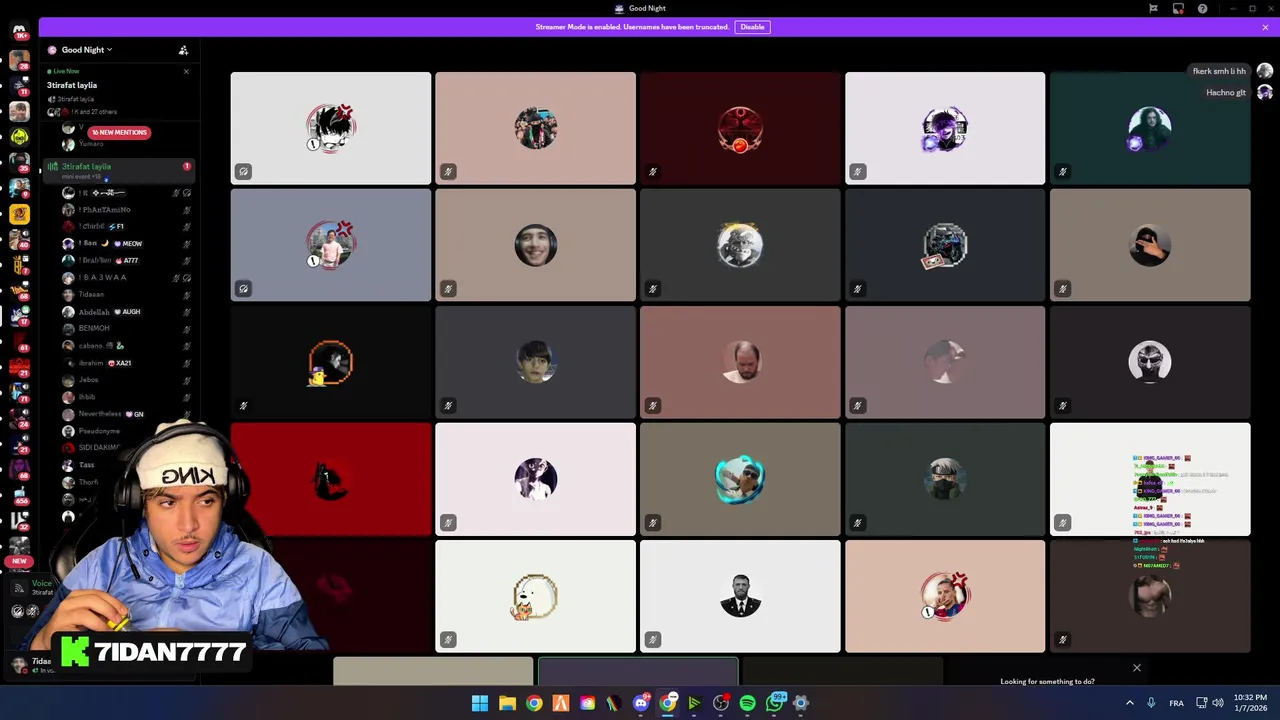This screenshot has height=720, width=1280.
Task: Click the microphone icon in system tray
Action: pyautogui.click(x=1151, y=703)
